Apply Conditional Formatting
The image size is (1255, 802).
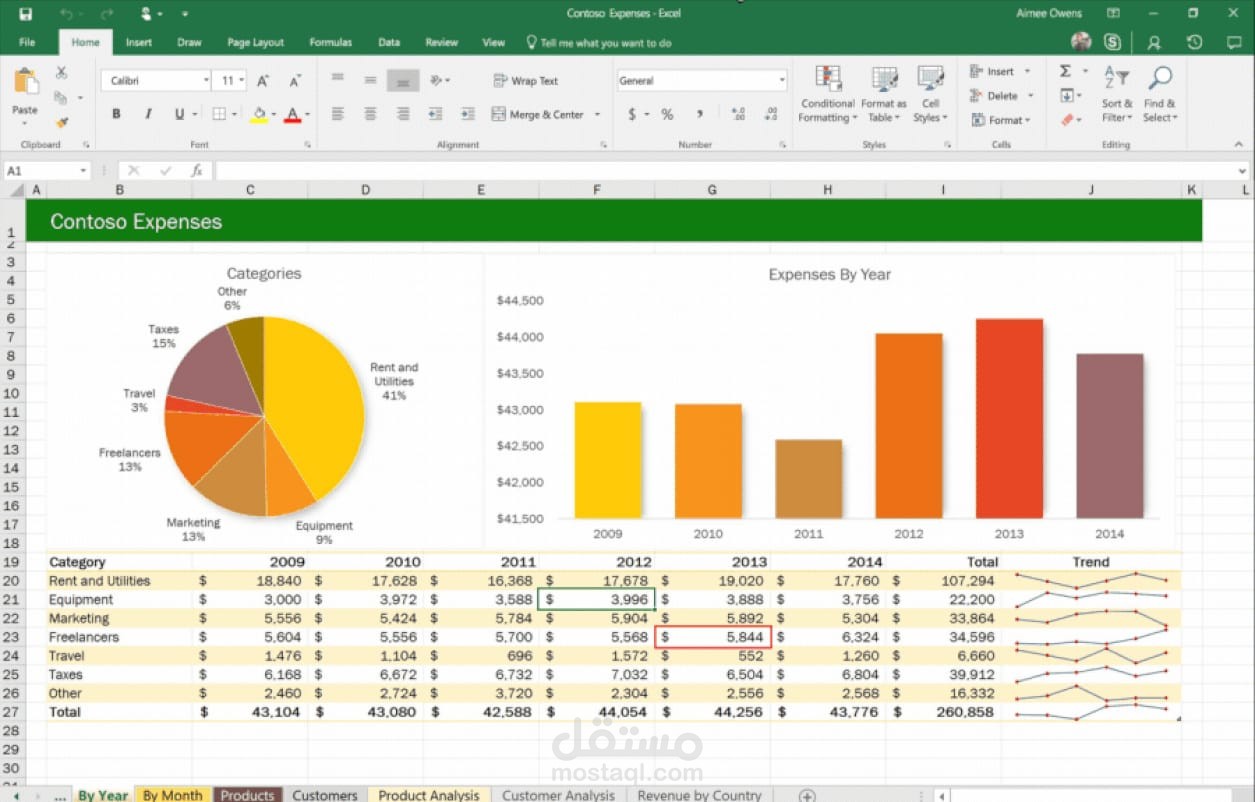827,94
